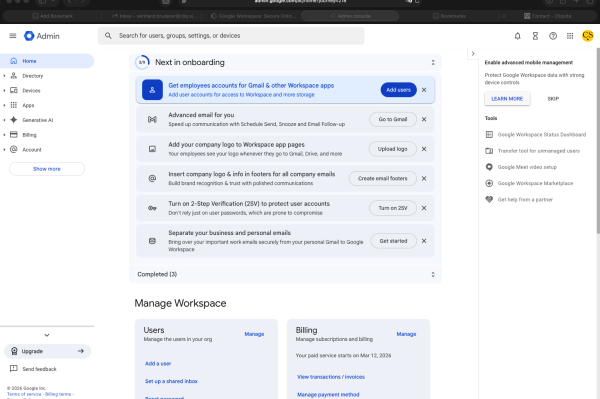Switch to the Google Workspace browser tab

click(x=253, y=16)
